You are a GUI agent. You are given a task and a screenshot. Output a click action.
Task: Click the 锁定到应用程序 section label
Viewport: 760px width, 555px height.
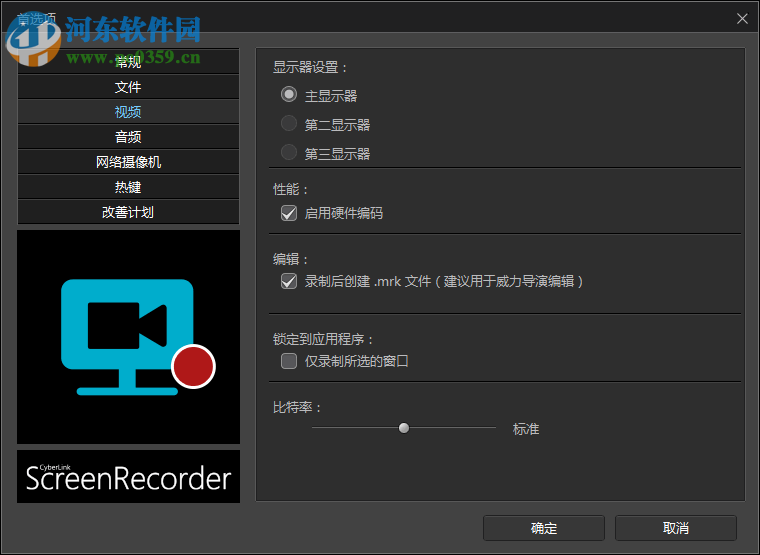click(324, 339)
